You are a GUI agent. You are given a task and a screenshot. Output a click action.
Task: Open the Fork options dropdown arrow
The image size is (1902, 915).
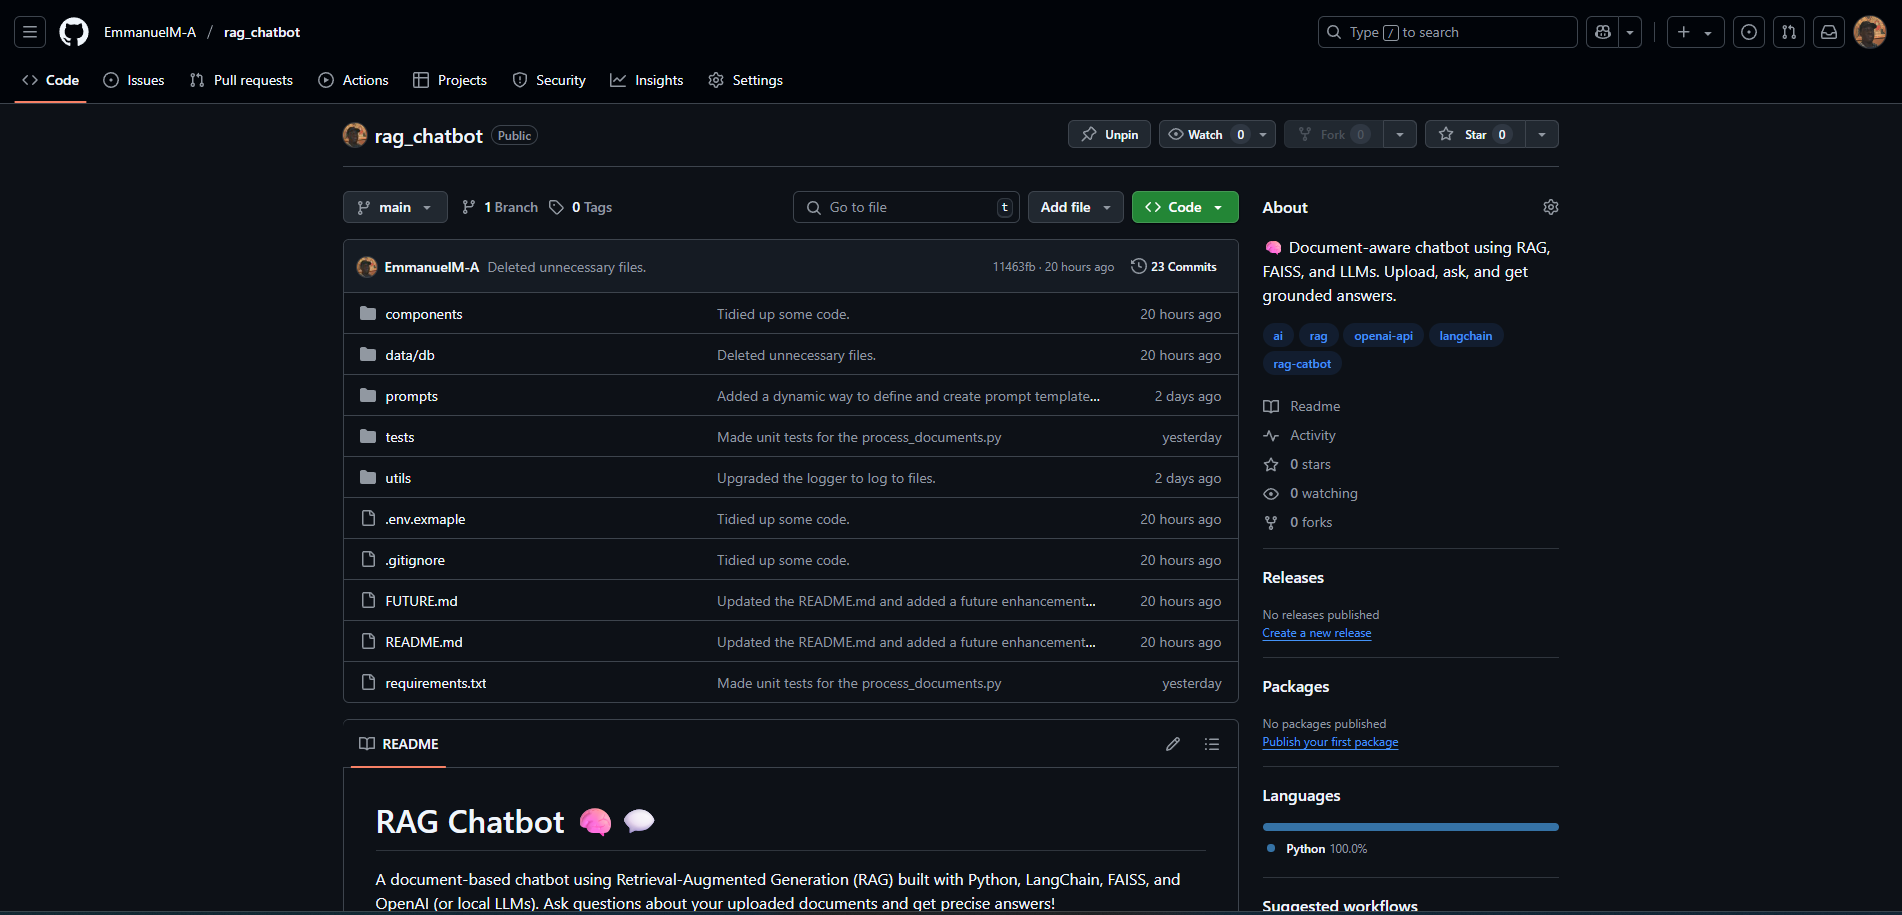(1400, 134)
